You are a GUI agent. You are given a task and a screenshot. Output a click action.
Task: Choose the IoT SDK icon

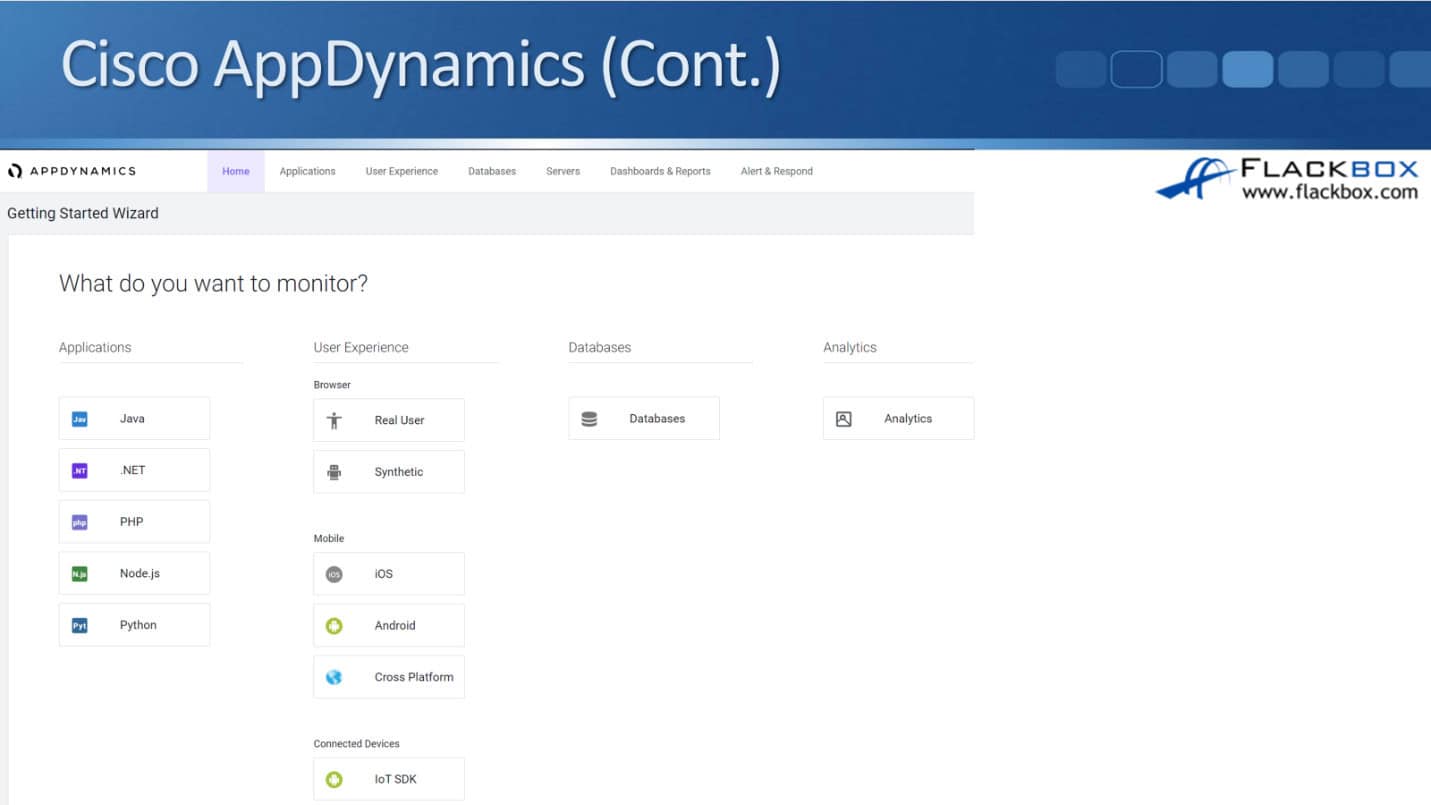[335, 779]
